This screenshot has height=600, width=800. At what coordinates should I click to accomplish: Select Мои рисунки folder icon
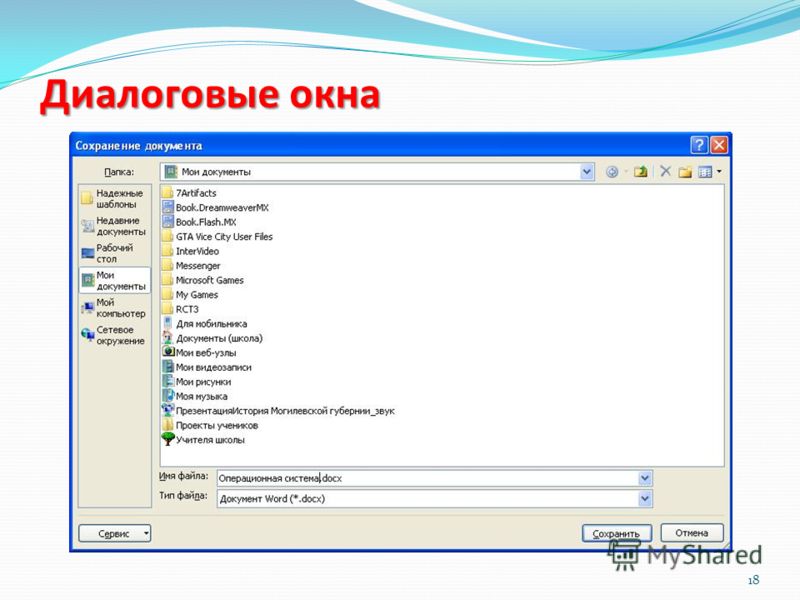tap(167, 382)
